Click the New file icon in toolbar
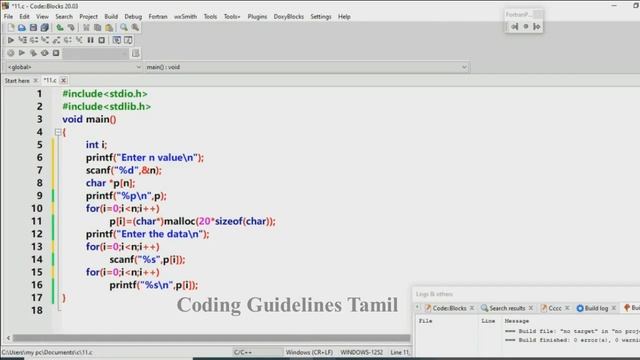 click(11, 27)
